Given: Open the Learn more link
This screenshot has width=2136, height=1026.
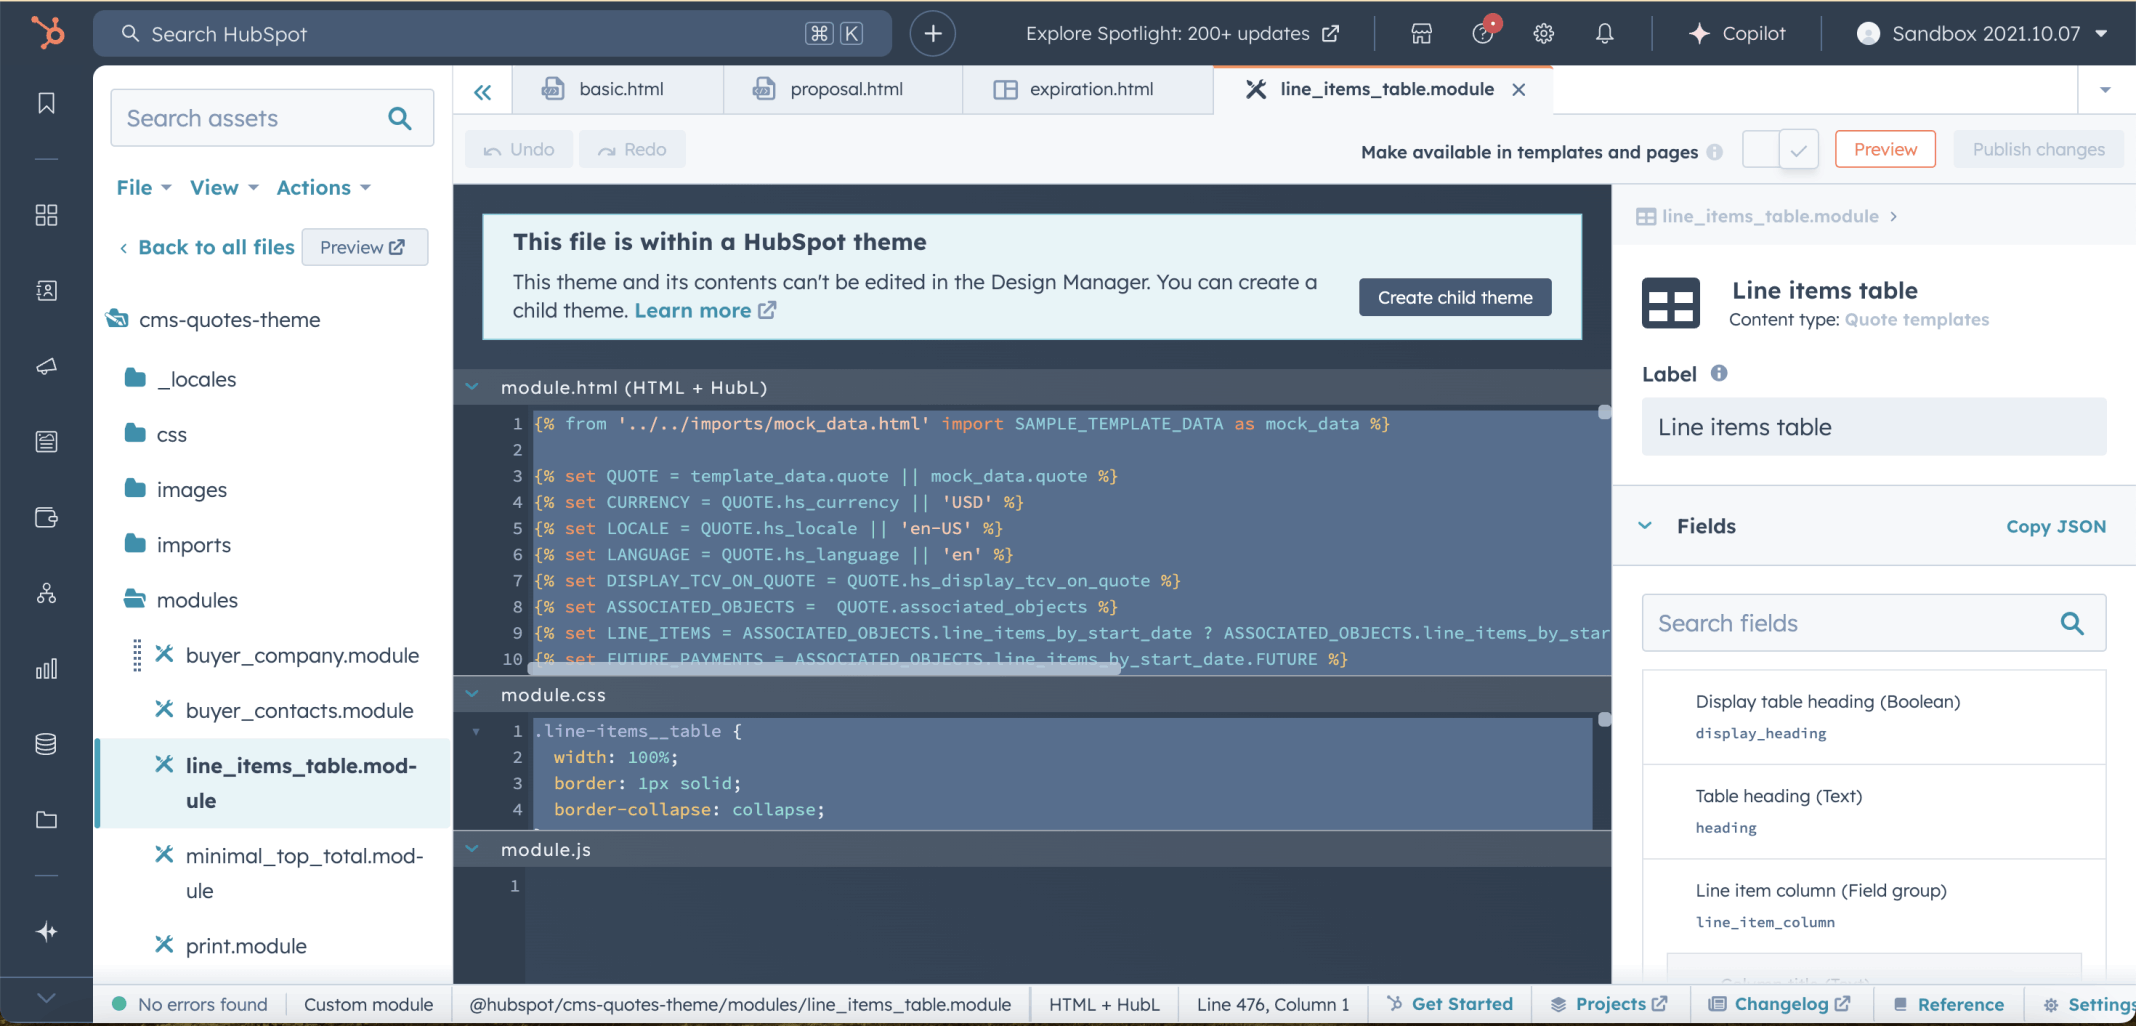Looking at the screenshot, I should pyautogui.click(x=705, y=310).
